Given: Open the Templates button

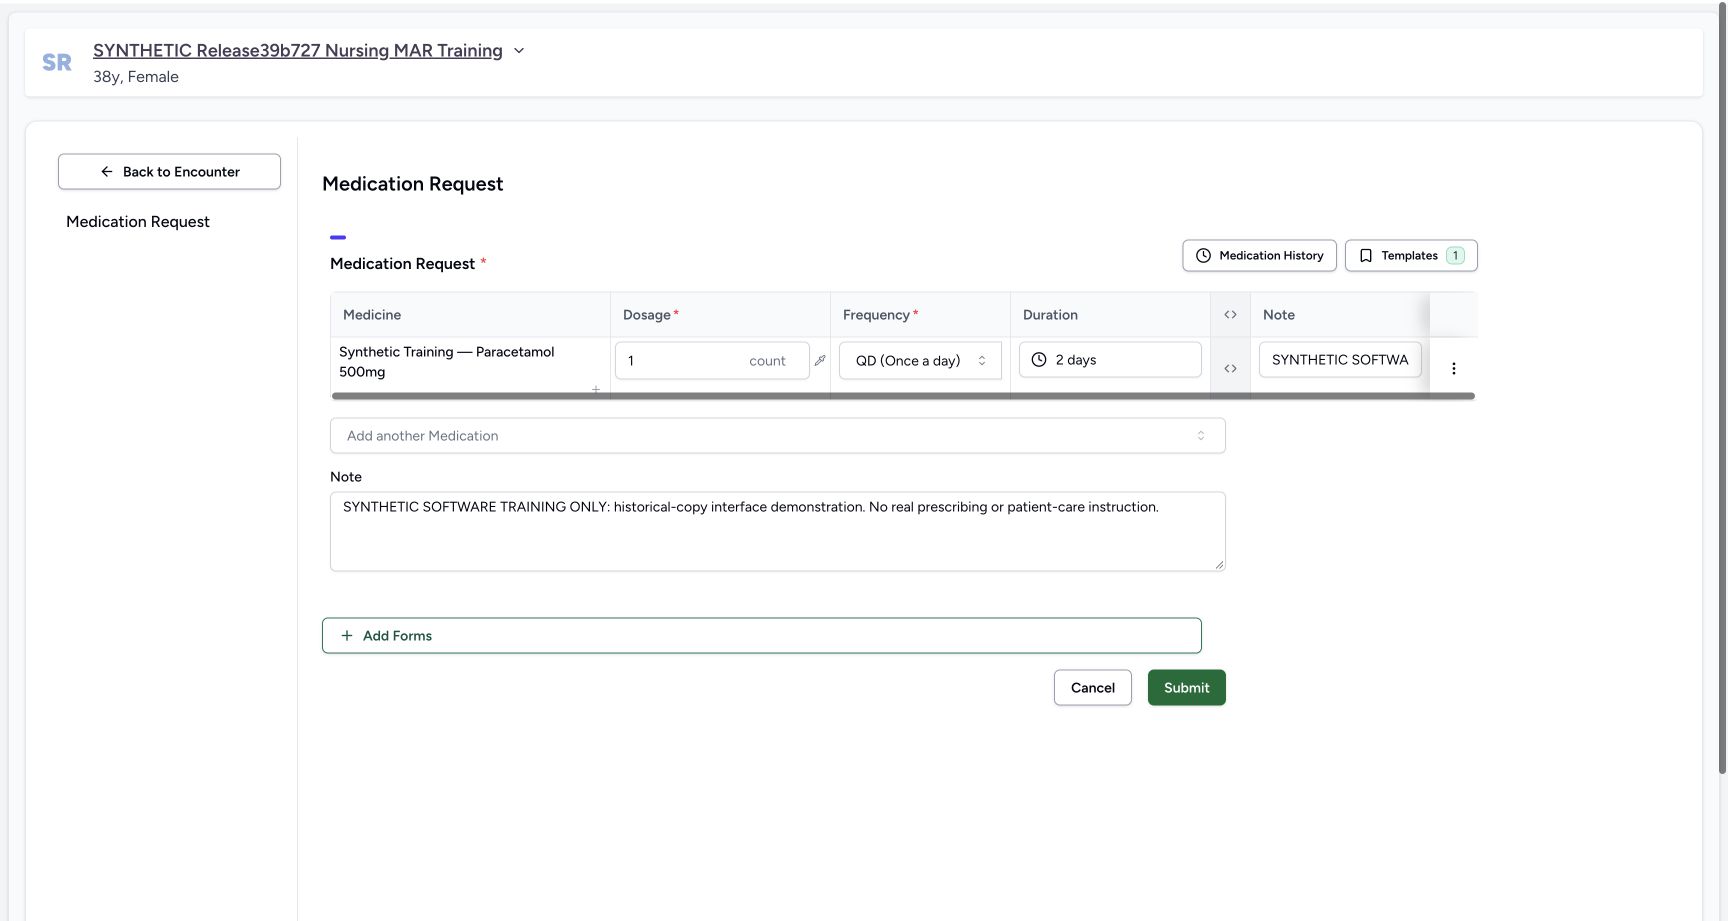Looking at the screenshot, I should click(x=1411, y=256).
